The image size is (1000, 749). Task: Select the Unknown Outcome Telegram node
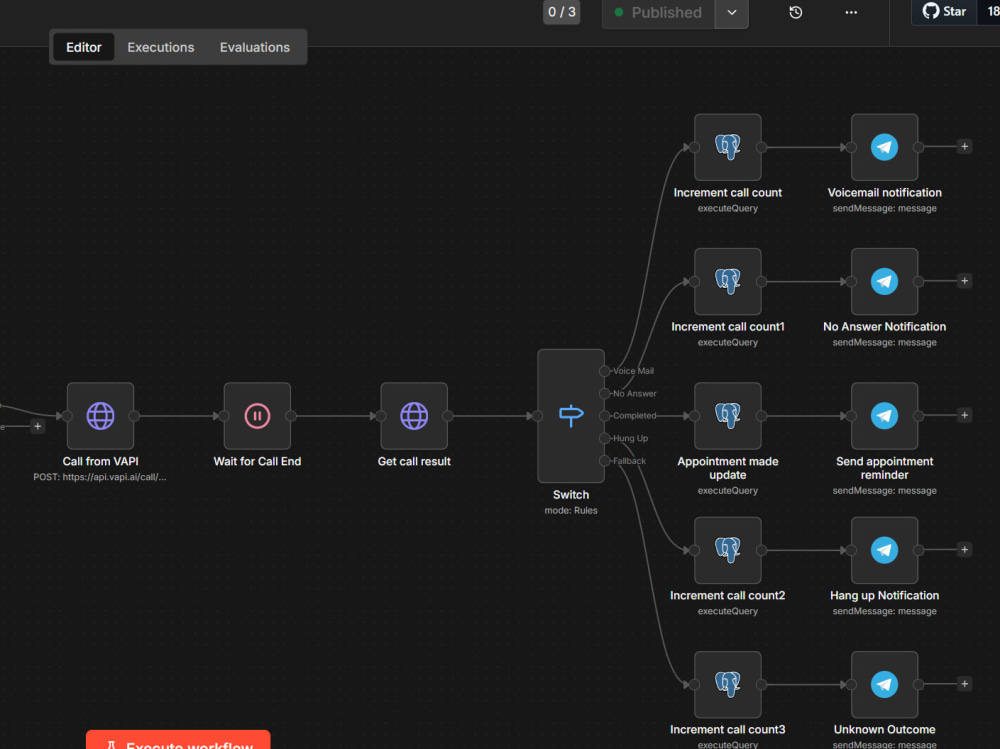[885, 685]
